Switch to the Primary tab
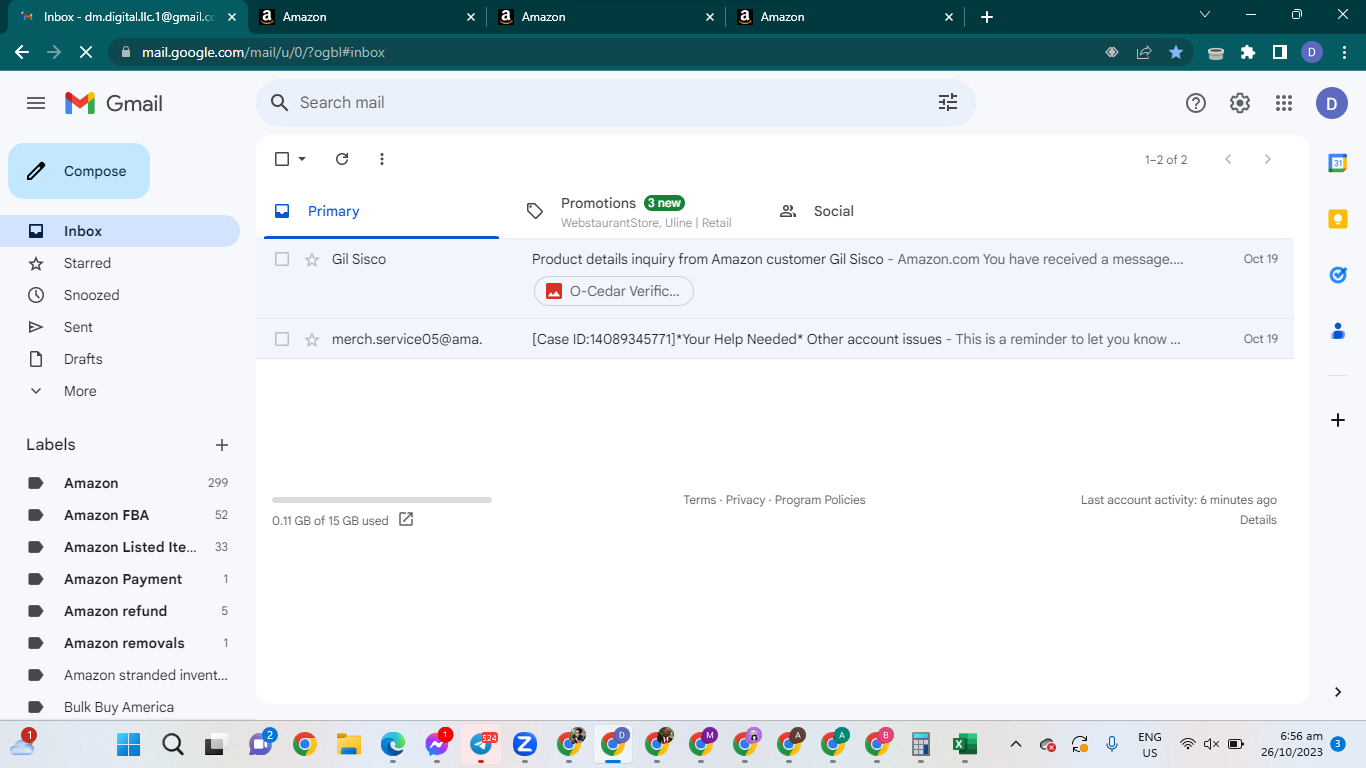The height and width of the screenshot is (768, 1366). coord(381,211)
